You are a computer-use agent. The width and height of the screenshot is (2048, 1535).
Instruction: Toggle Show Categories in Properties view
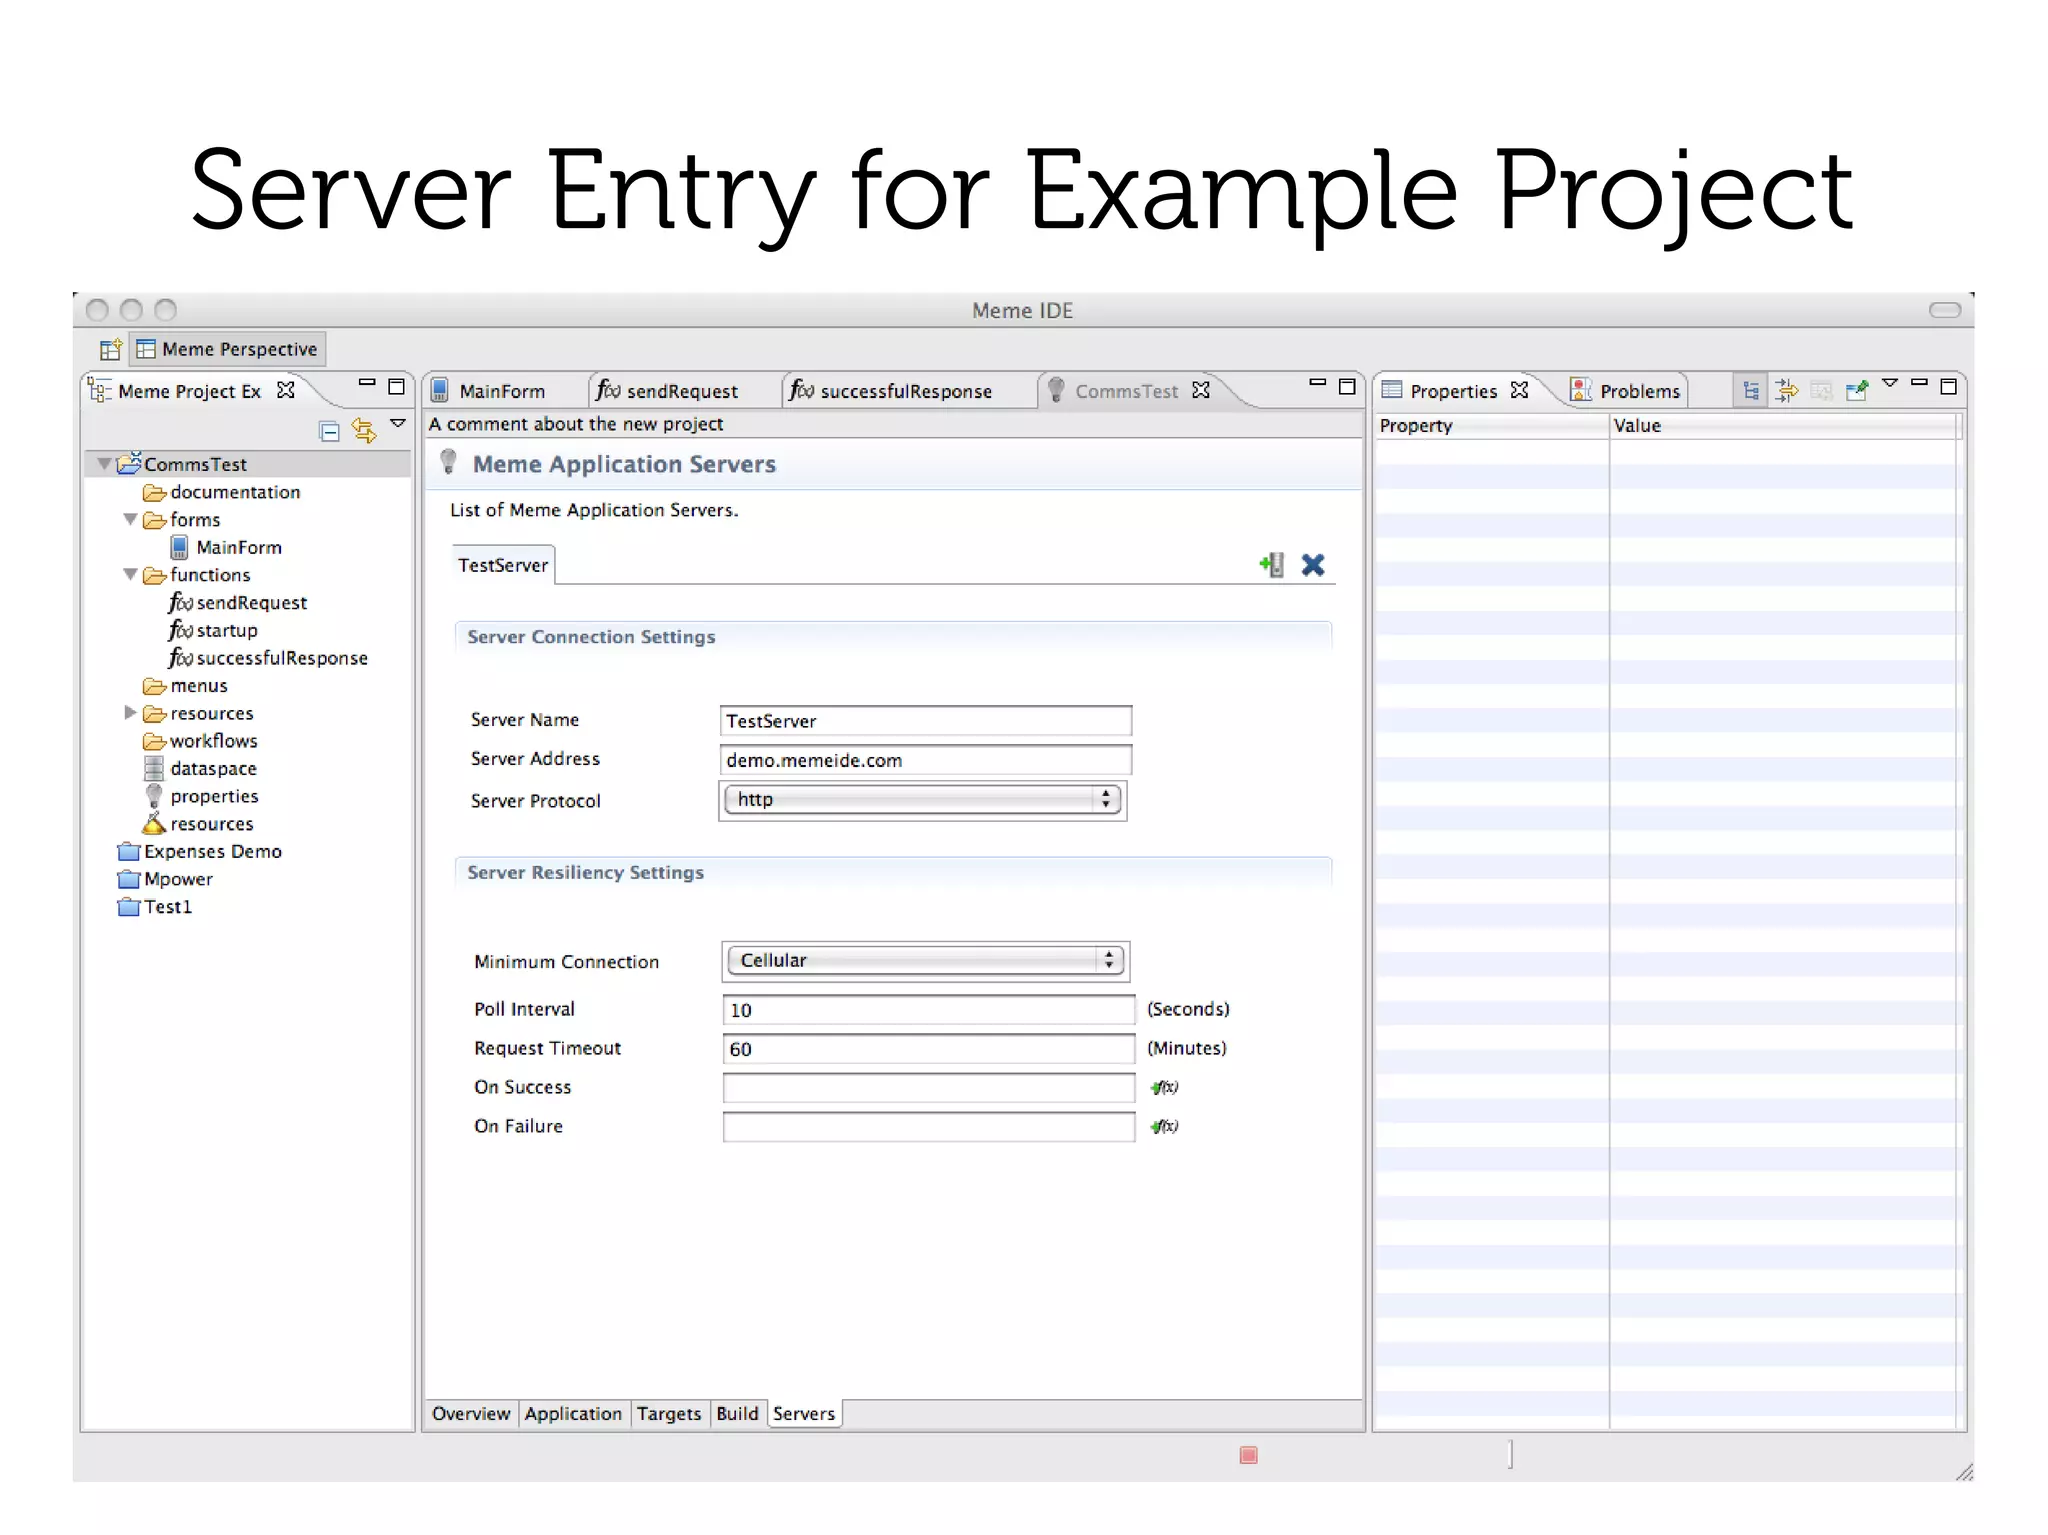point(1750,390)
